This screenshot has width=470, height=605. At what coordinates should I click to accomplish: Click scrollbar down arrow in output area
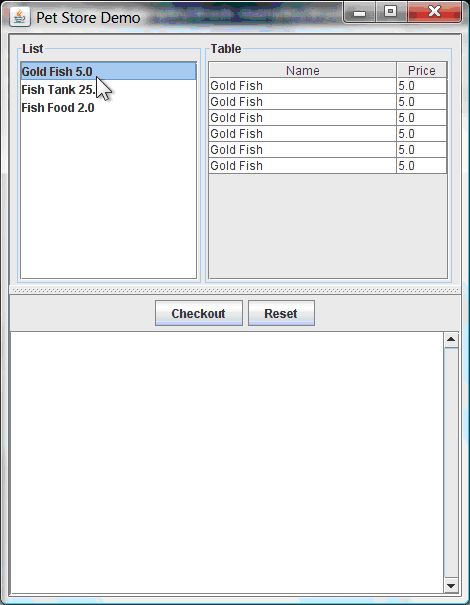tap(451, 585)
